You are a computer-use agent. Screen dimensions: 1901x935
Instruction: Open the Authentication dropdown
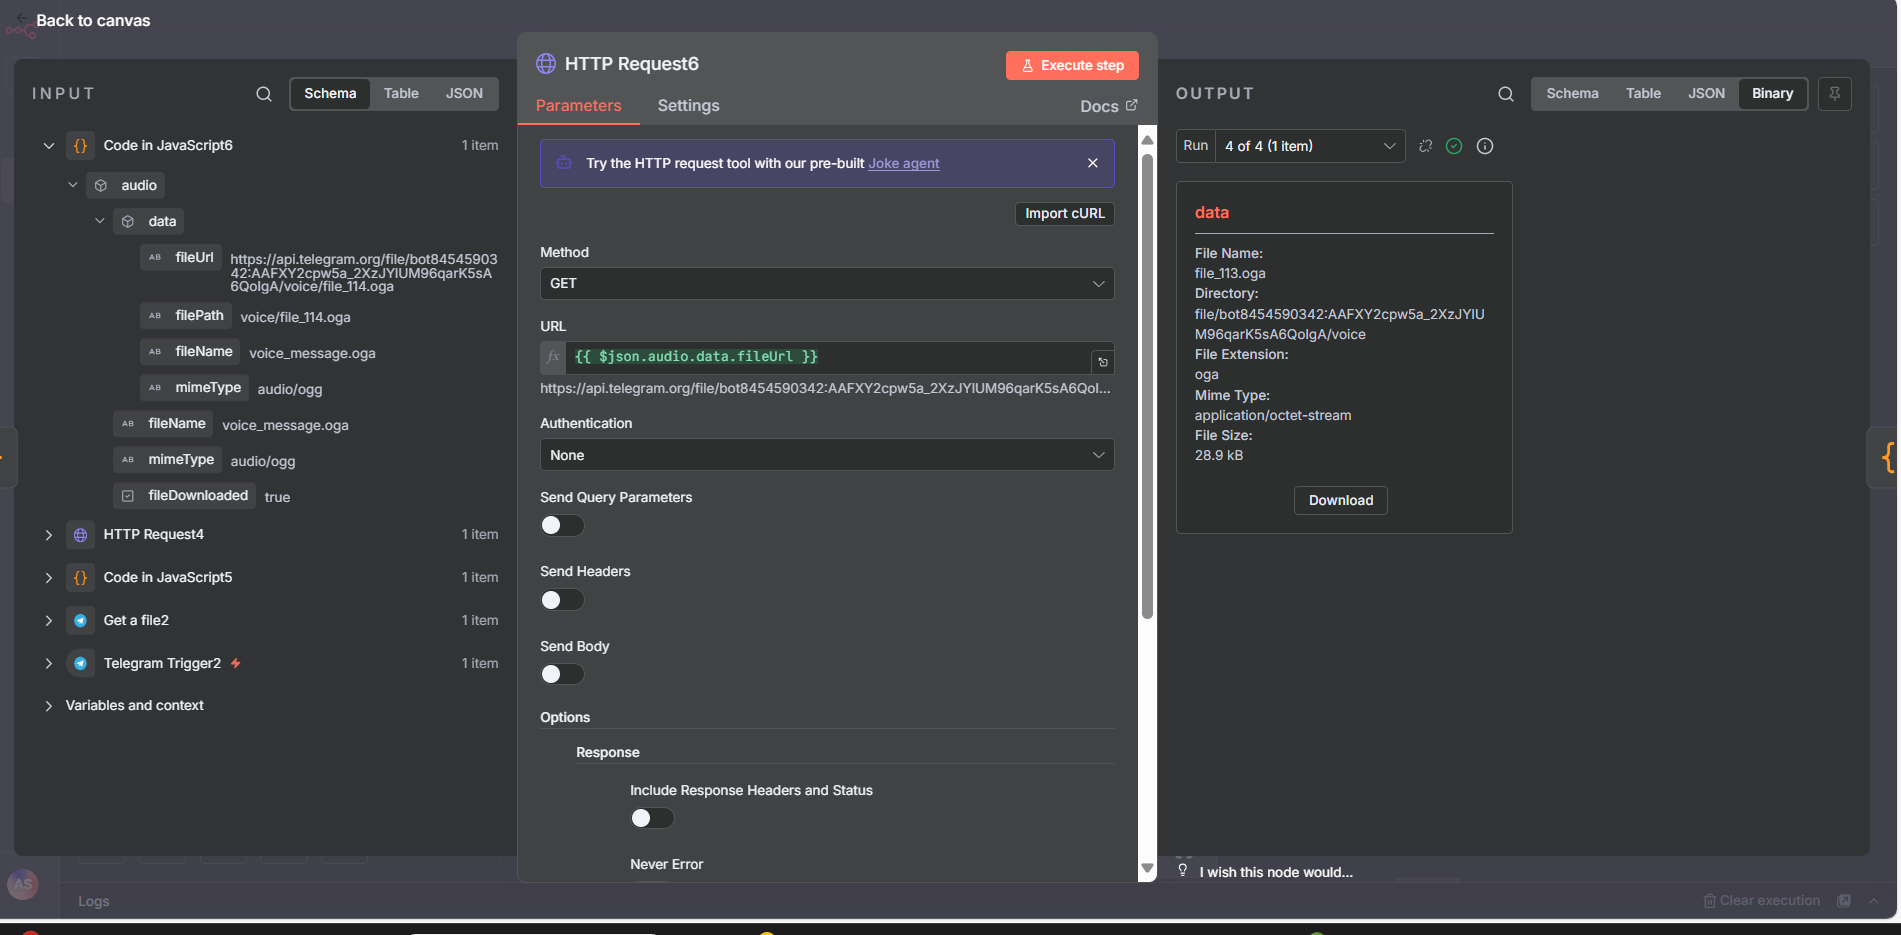coord(826,456)
